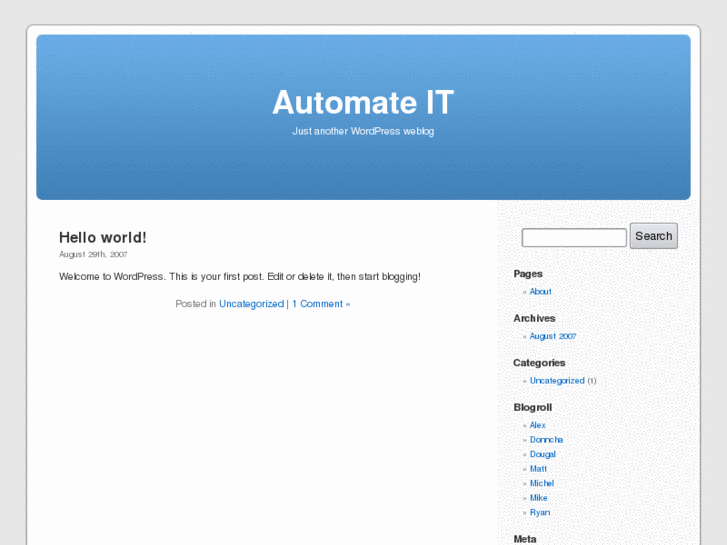Open the August 2007 archive link
The image size is (727, 545).
pos(553,336)
